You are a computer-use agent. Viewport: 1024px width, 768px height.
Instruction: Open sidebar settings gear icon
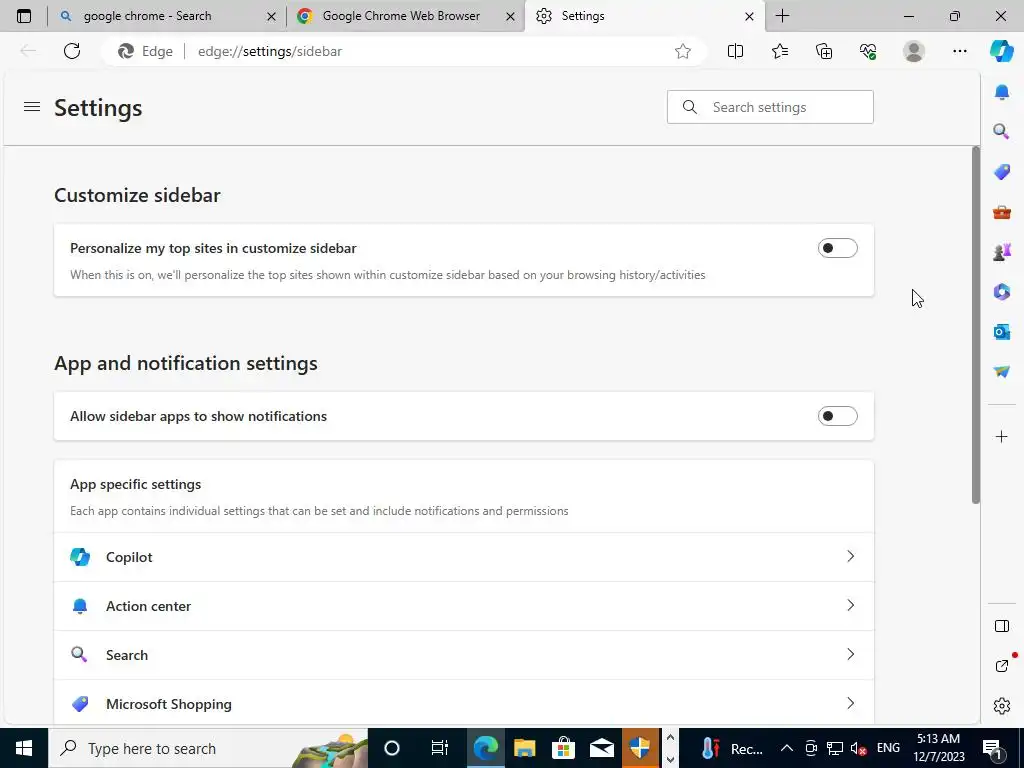click(x=1001, y=706)
